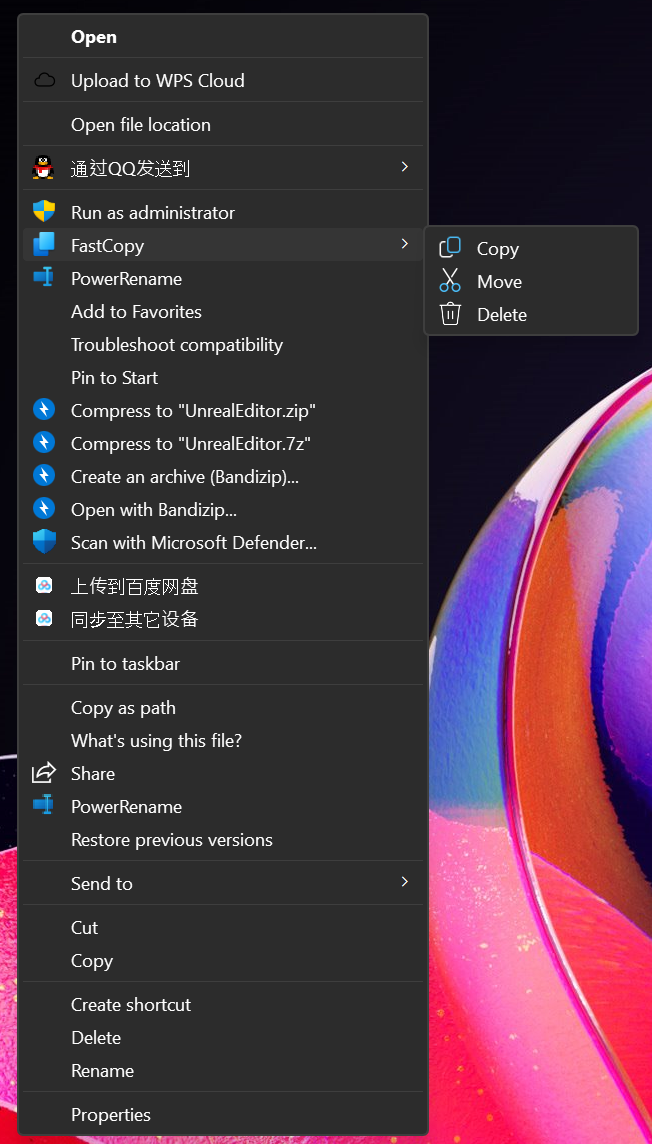Select the FastCopy menu entry

pyautogui.click(x=223, y=245)
